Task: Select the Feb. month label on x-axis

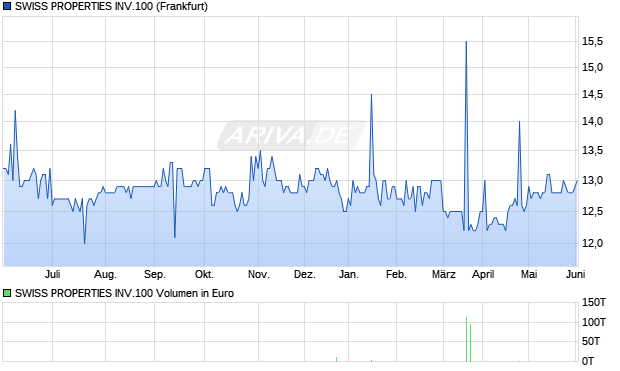Action: coord(396,274)
